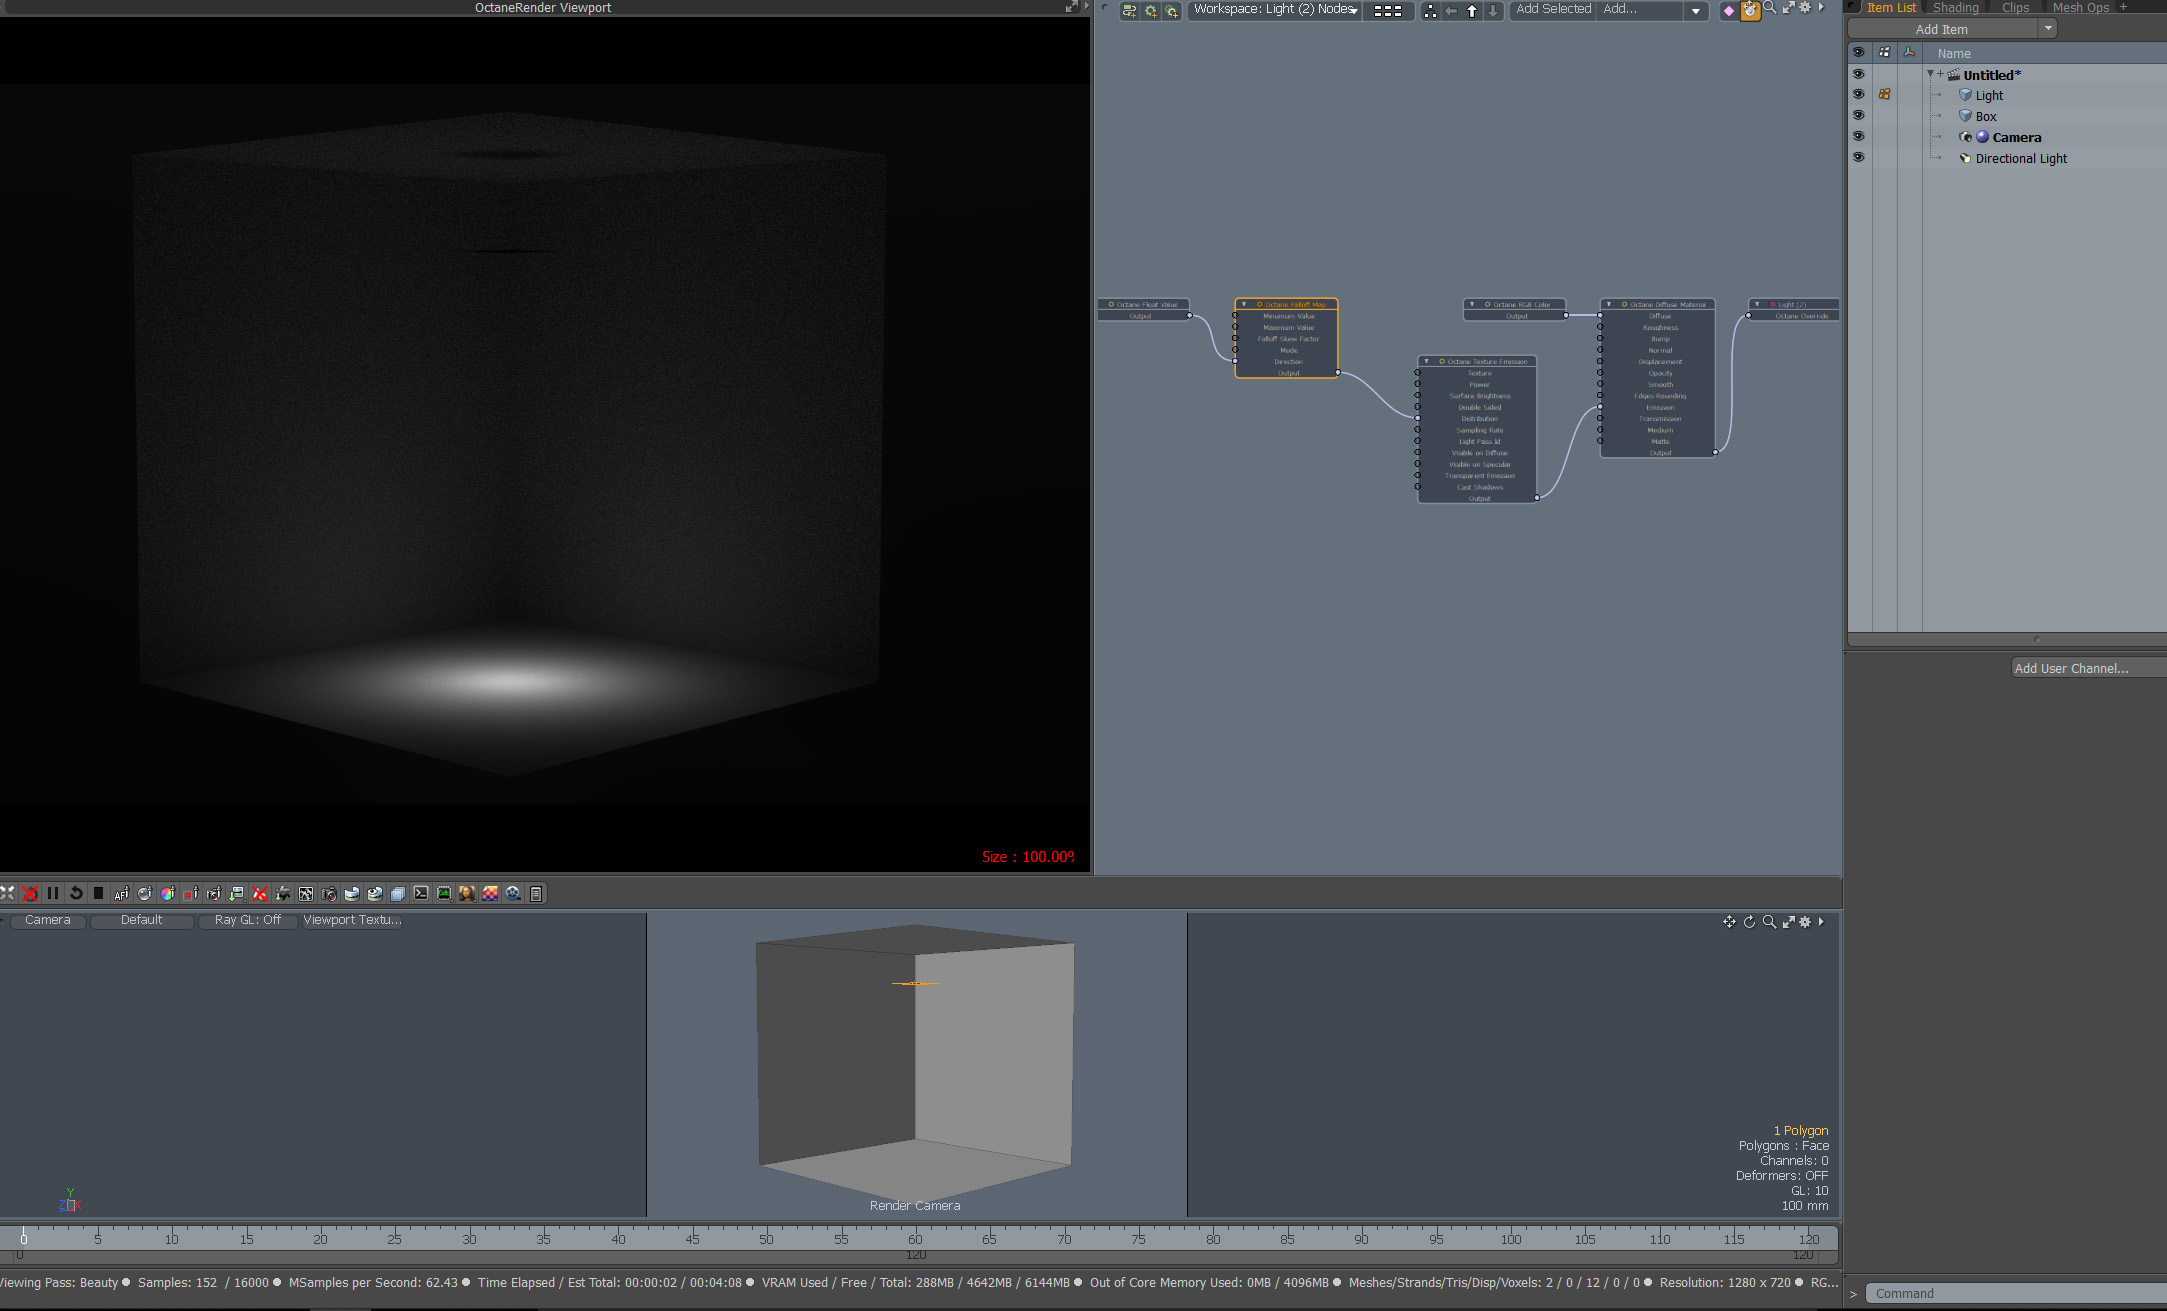Pick the white balance color wheel tool
Image resolution: width=2167 pixels, height=1311 pixels.
[167, 893]
